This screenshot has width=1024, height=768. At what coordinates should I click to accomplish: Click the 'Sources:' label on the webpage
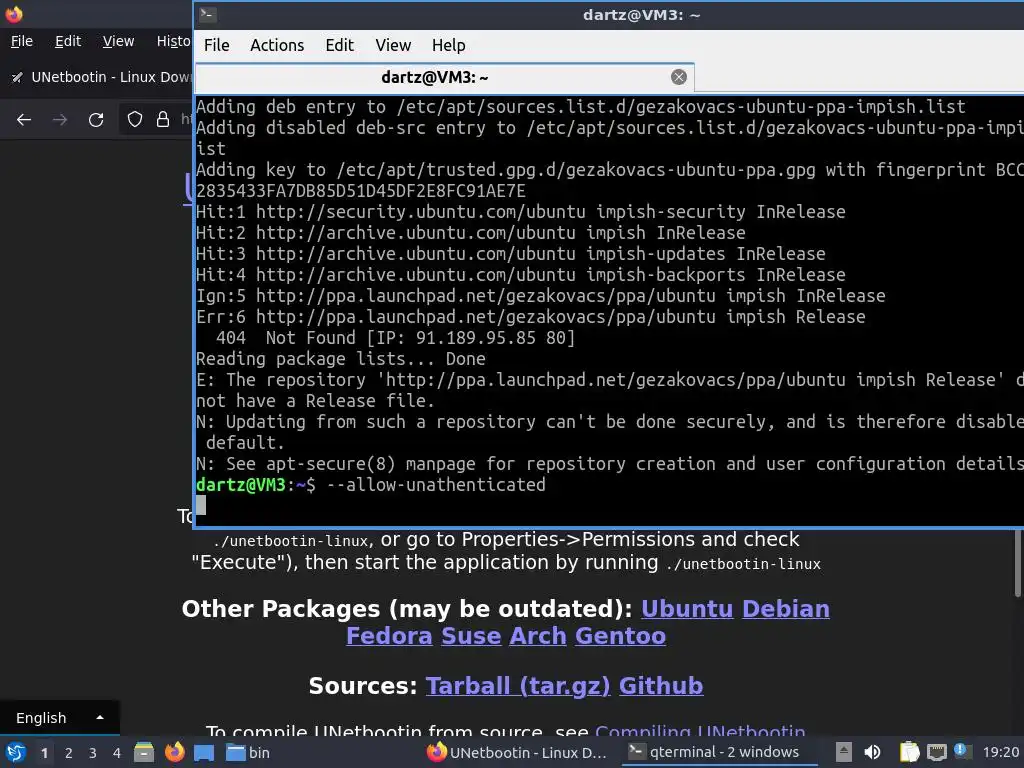362,686
